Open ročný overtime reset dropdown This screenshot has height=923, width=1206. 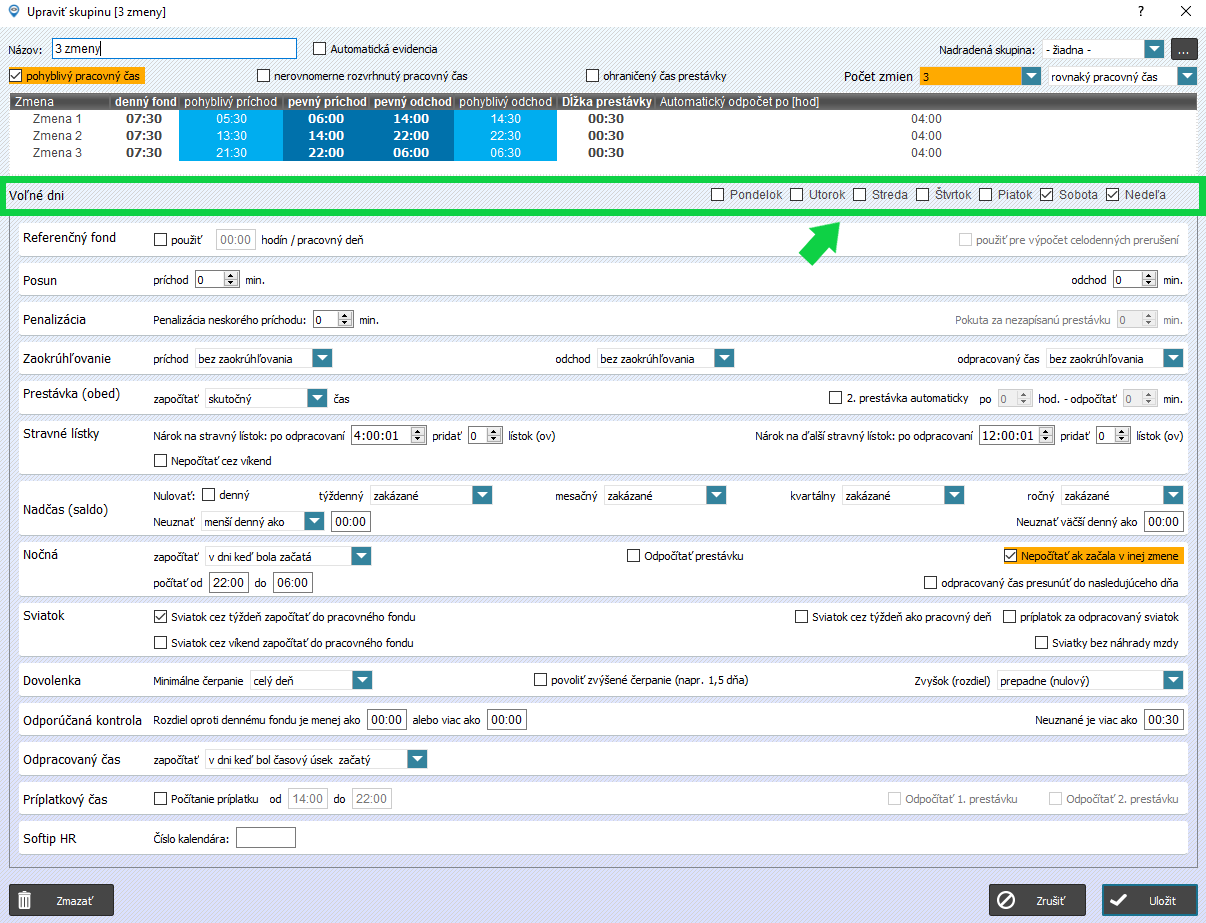tap(1174, 495)
